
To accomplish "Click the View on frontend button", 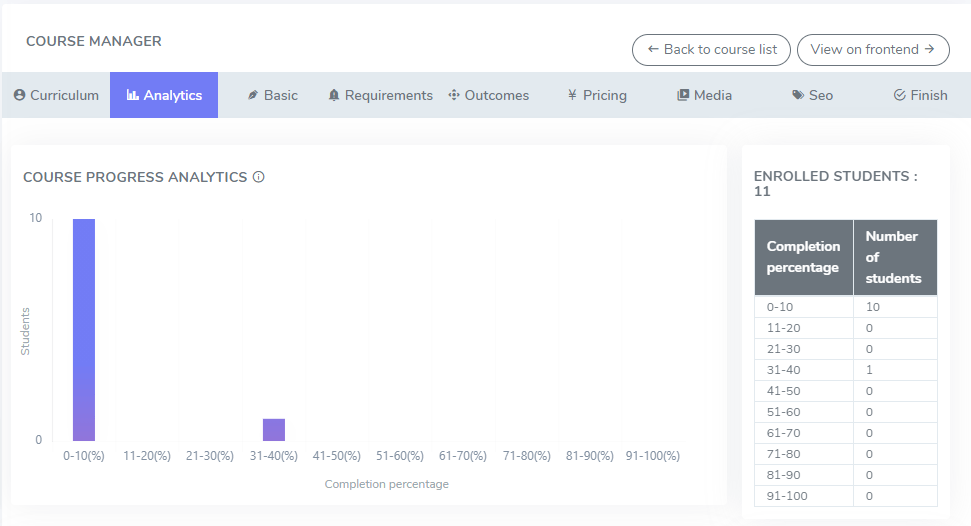I will [872, 49].
